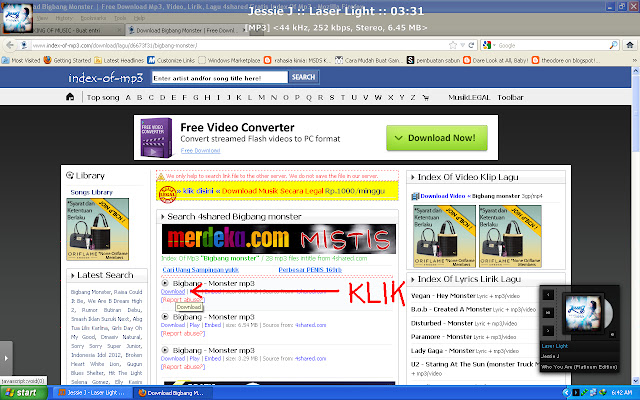Viewport: 640px width, 400px height.
Task: Click the Download Video link
Action: pos(443,196)
